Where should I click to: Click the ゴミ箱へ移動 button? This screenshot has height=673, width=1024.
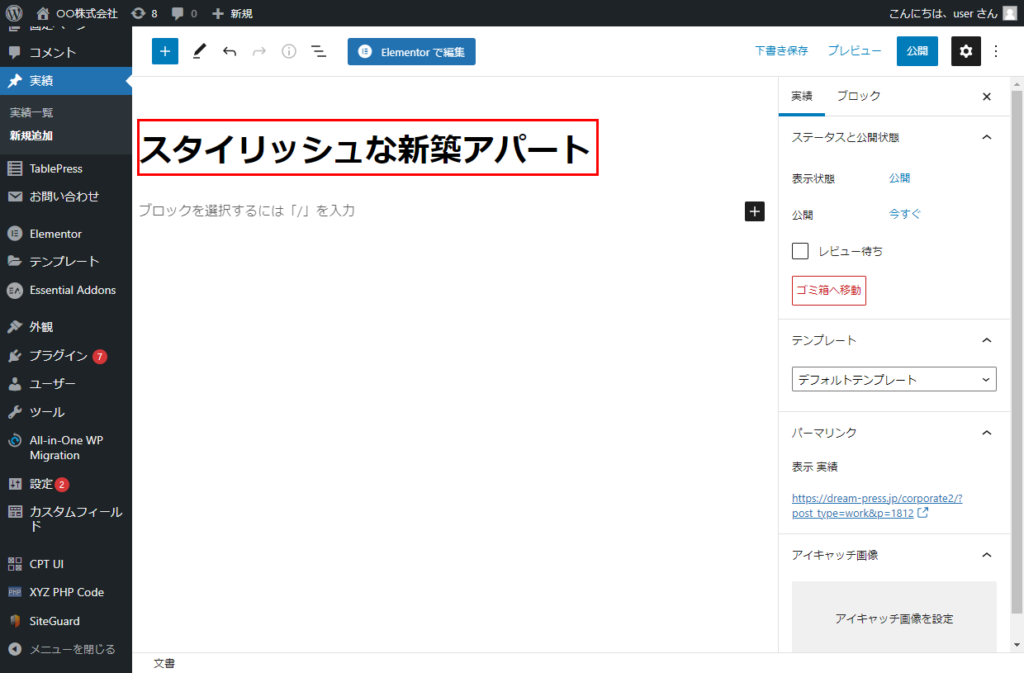click(x=829, y=291)
